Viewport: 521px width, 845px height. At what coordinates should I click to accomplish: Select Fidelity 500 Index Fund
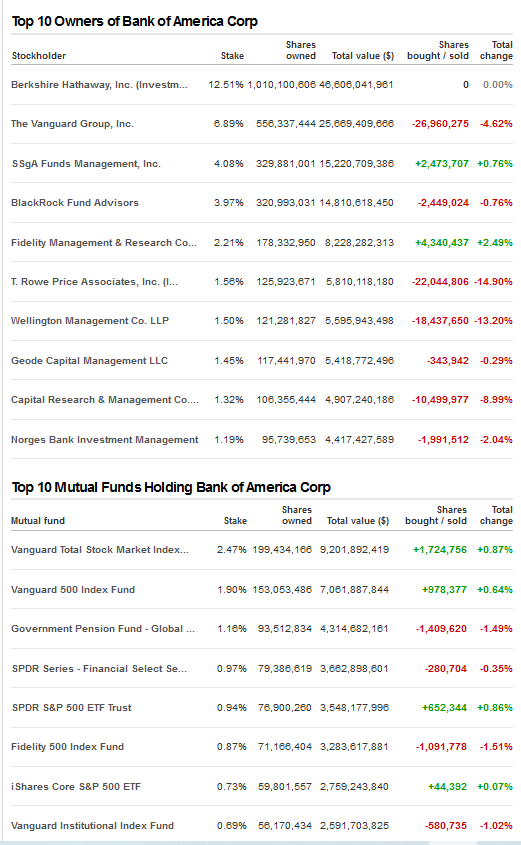point(67,746)
